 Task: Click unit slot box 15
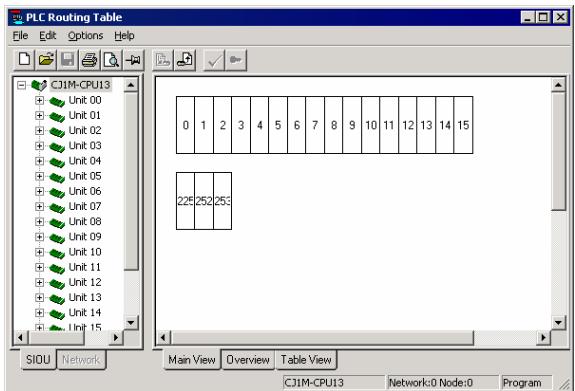[464, 125]
